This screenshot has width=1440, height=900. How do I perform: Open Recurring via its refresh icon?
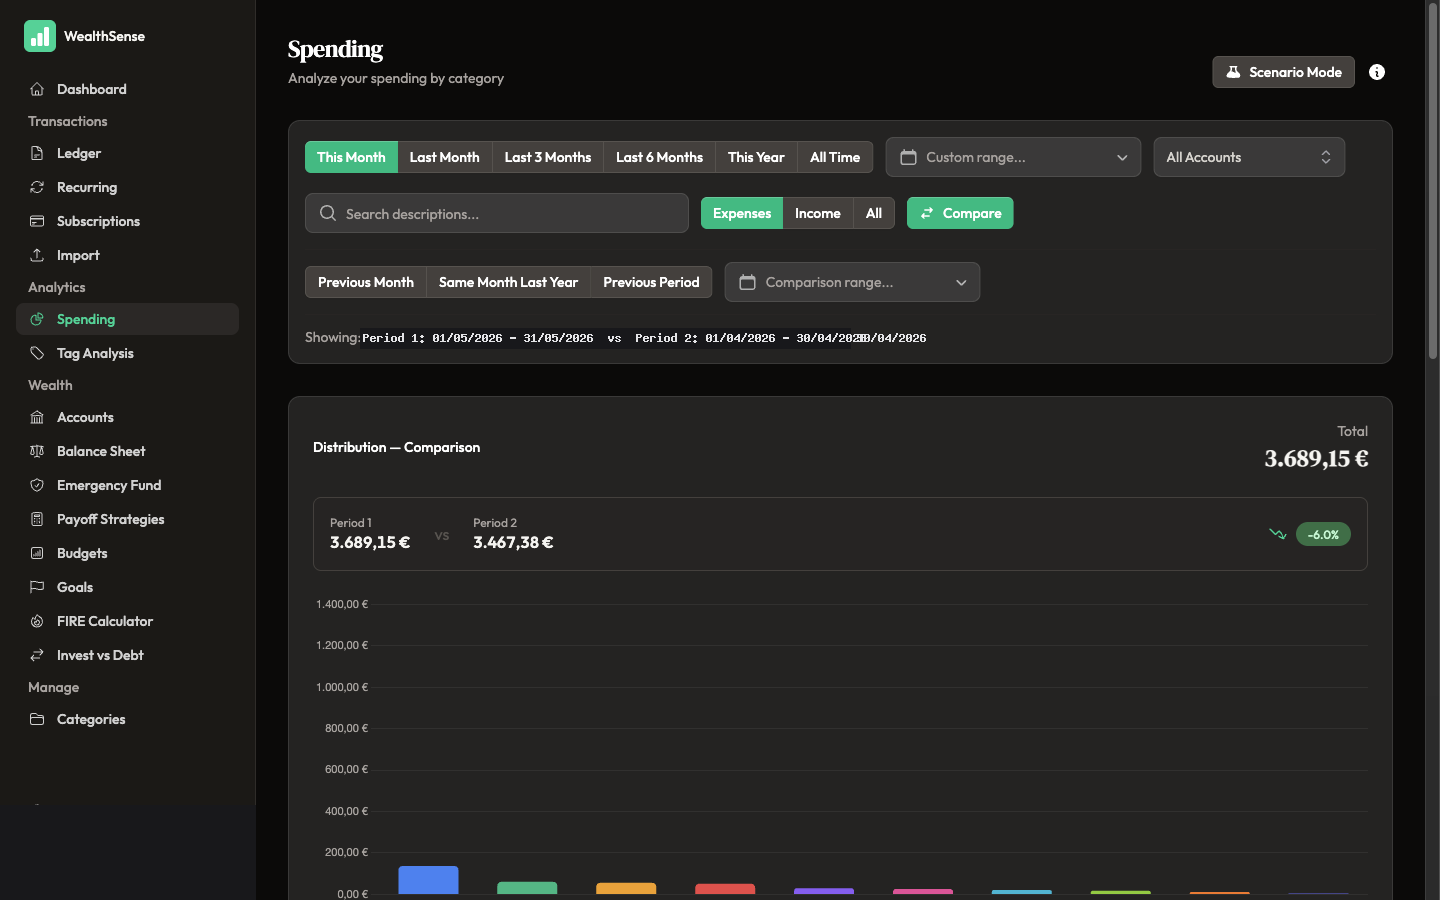[x=37, y=187]
